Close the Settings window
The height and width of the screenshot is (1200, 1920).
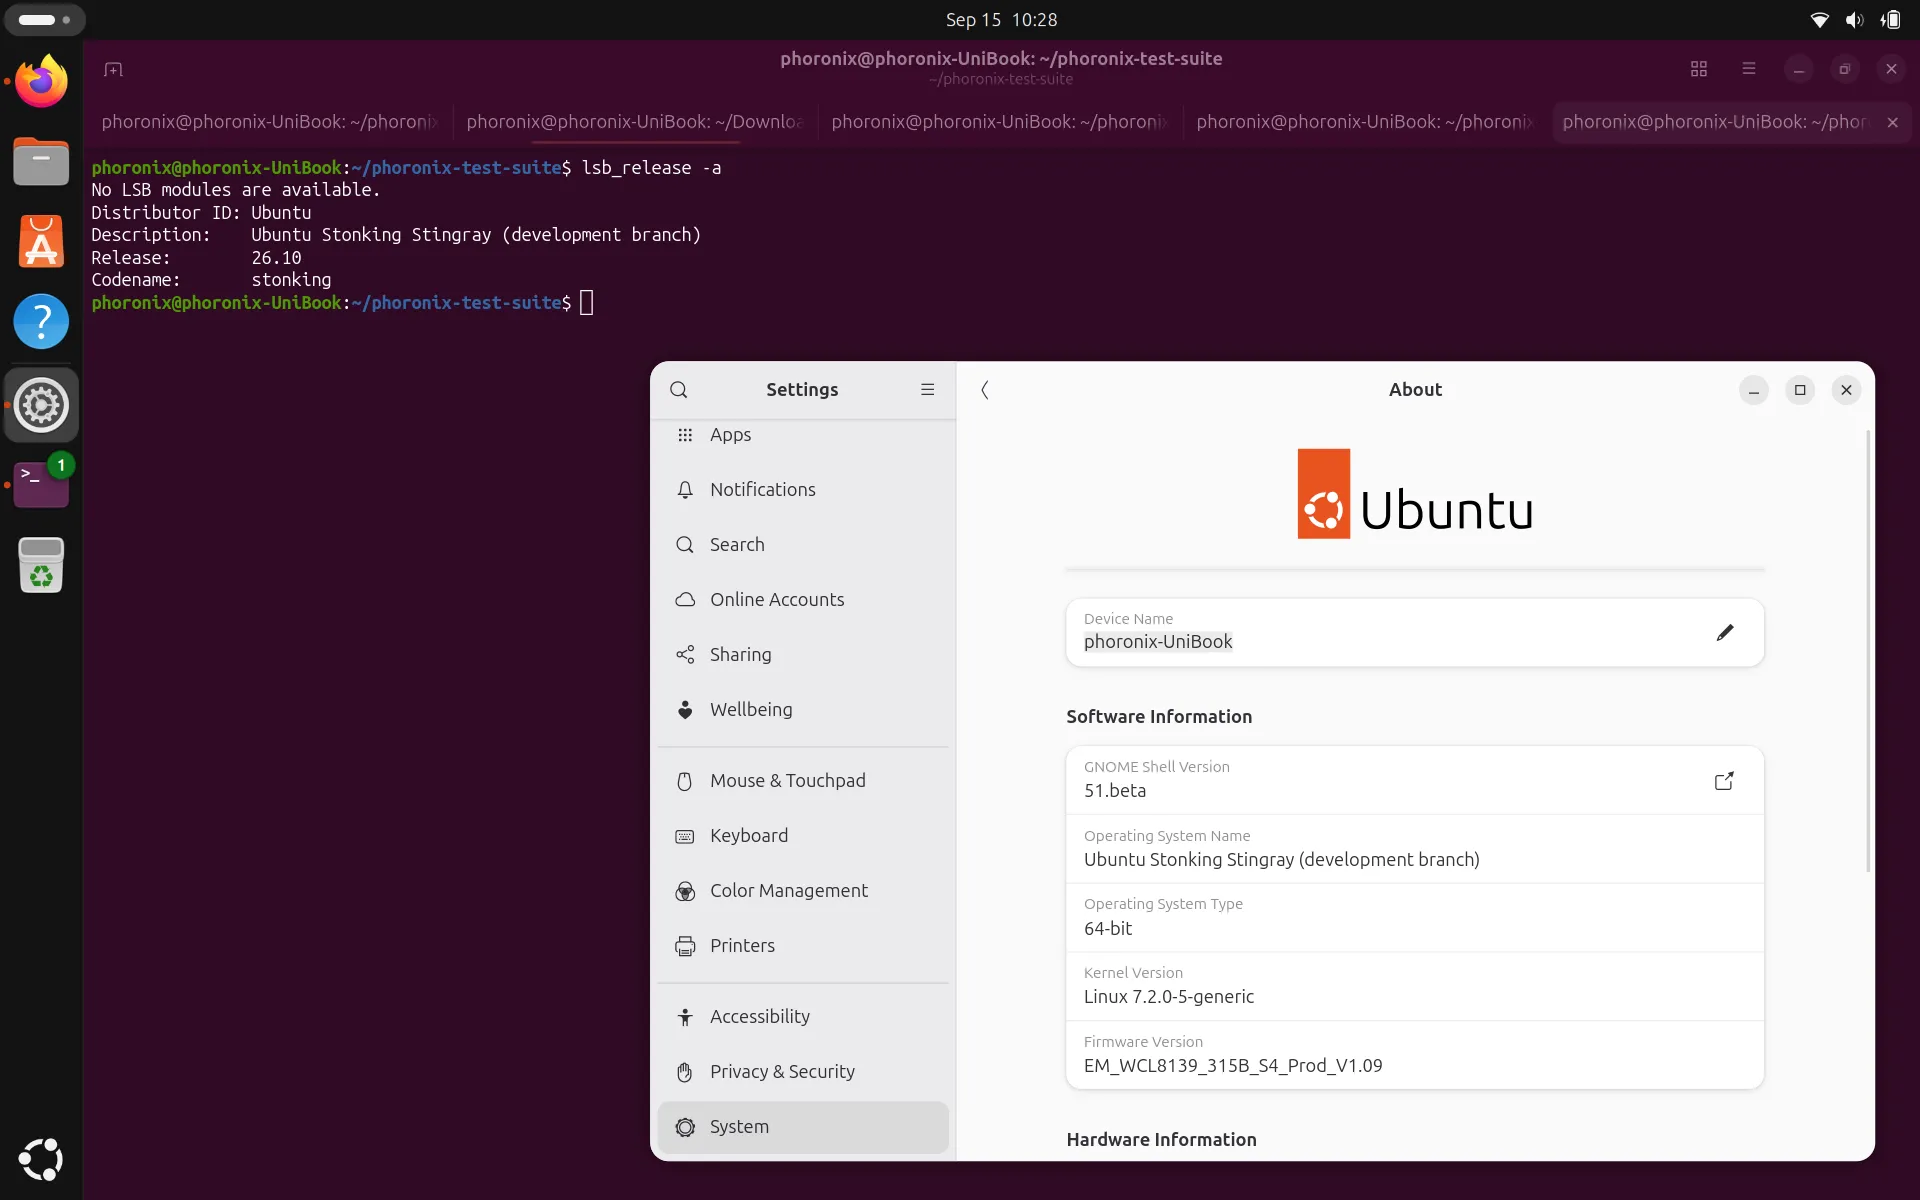(x=1846, y=390)
